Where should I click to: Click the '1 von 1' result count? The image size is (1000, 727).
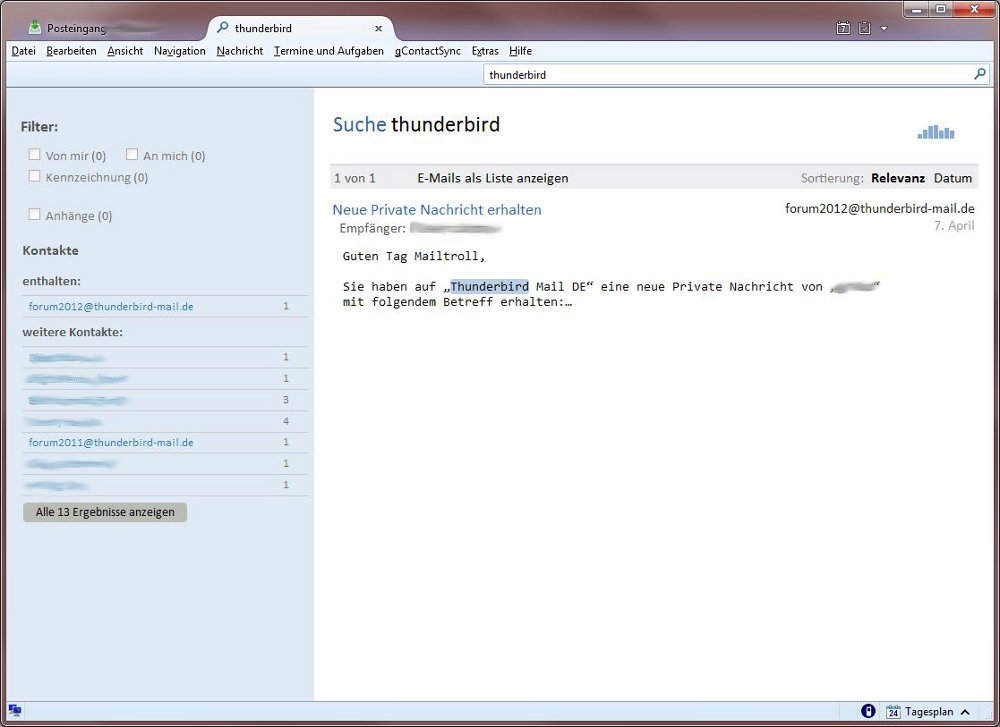click(355, 178)
